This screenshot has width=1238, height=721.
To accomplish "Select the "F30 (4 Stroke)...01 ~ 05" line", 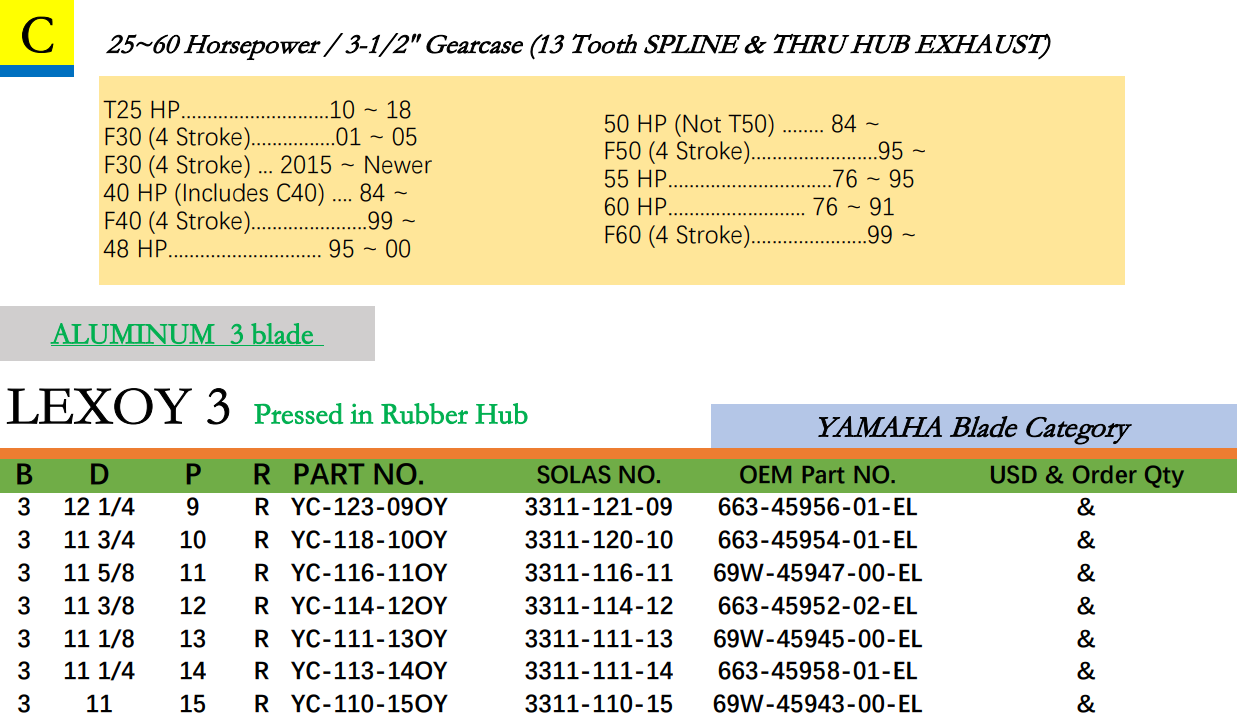I will coord(261,137).
